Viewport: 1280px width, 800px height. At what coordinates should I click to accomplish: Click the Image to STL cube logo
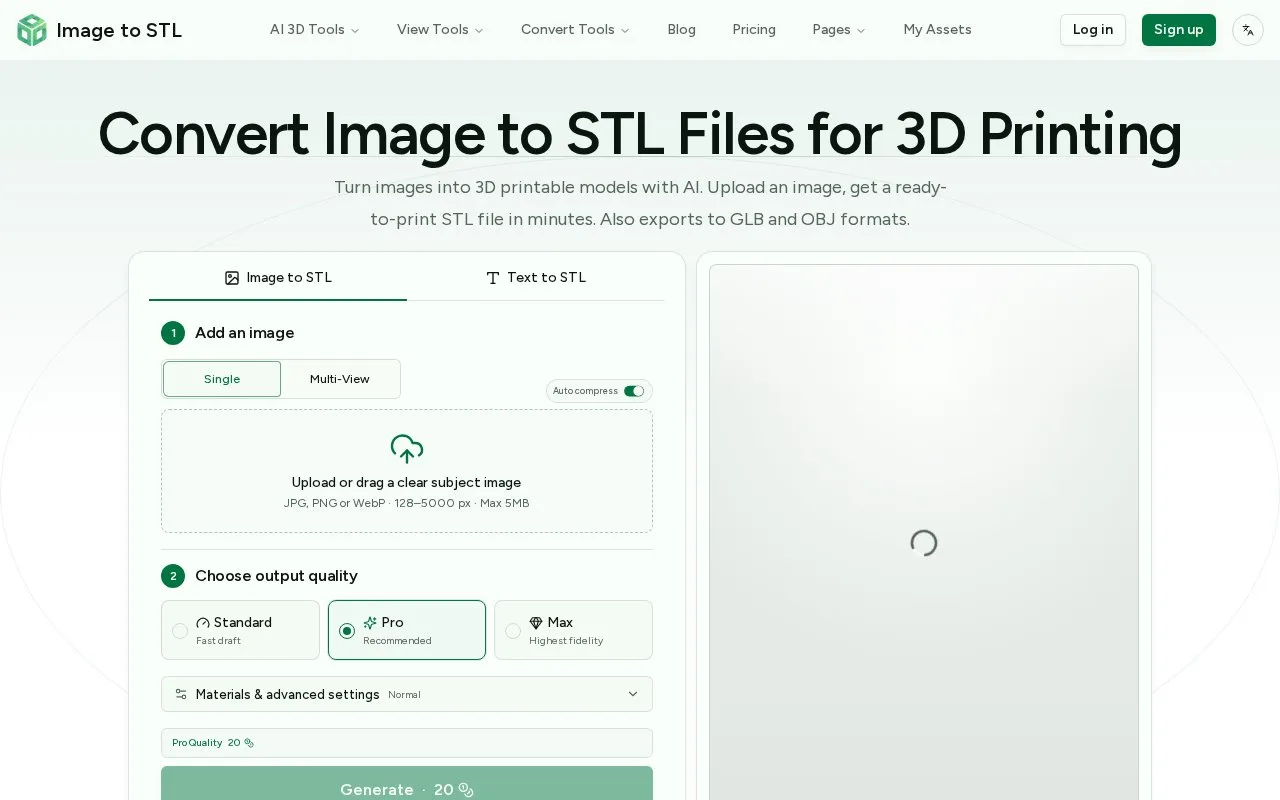pos(32,30)
